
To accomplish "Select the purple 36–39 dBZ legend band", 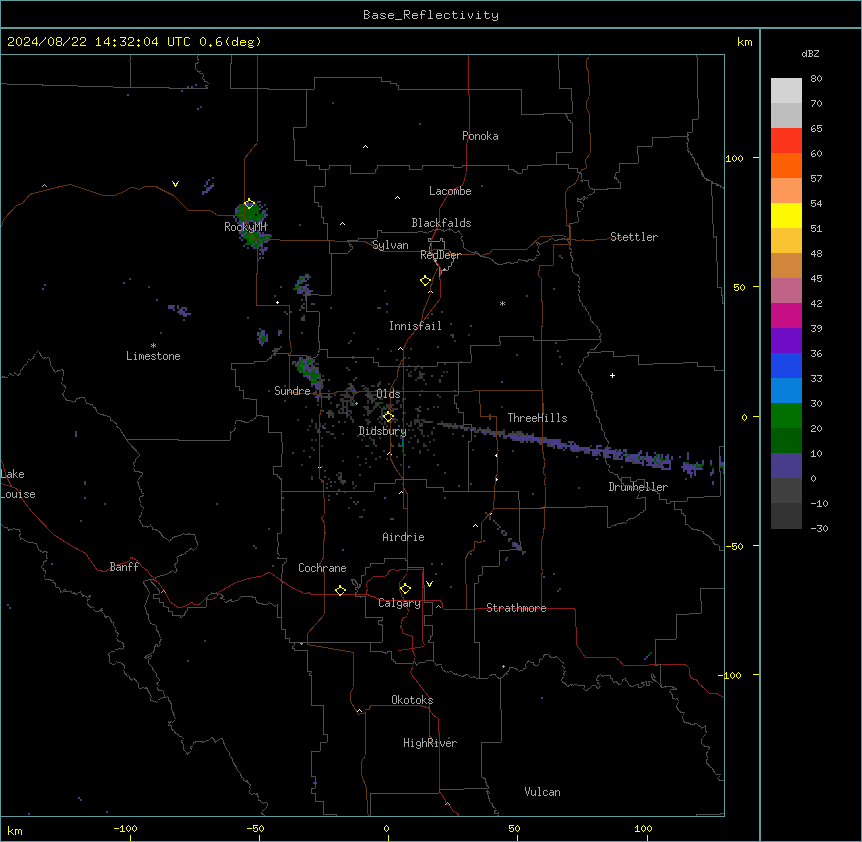I will (786, 341).
